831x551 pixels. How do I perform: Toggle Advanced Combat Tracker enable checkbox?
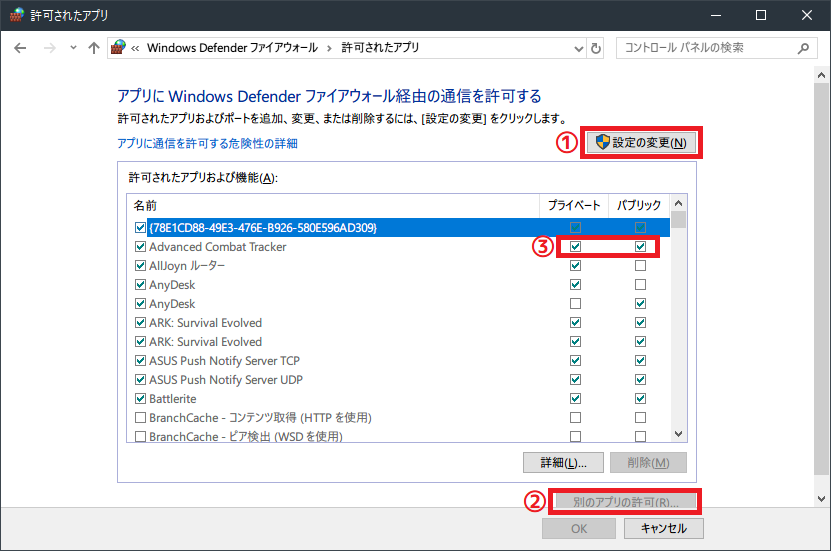[140, 247]
